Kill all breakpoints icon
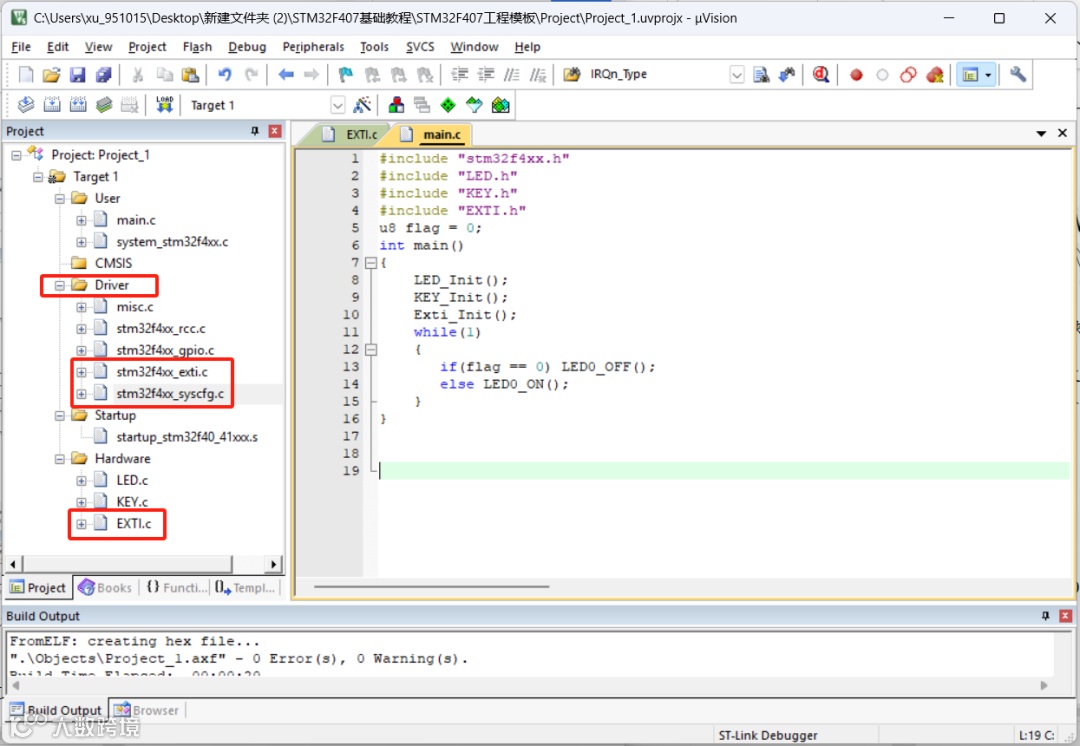The width and height of the screenshot is (1080, 746). pyautogui.click(x=935, y=74)
